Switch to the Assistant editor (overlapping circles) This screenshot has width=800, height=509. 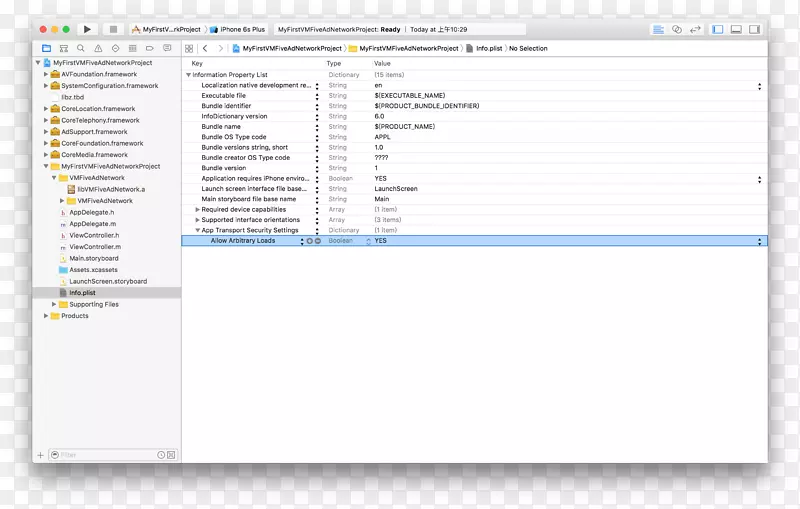pos(677,30)
